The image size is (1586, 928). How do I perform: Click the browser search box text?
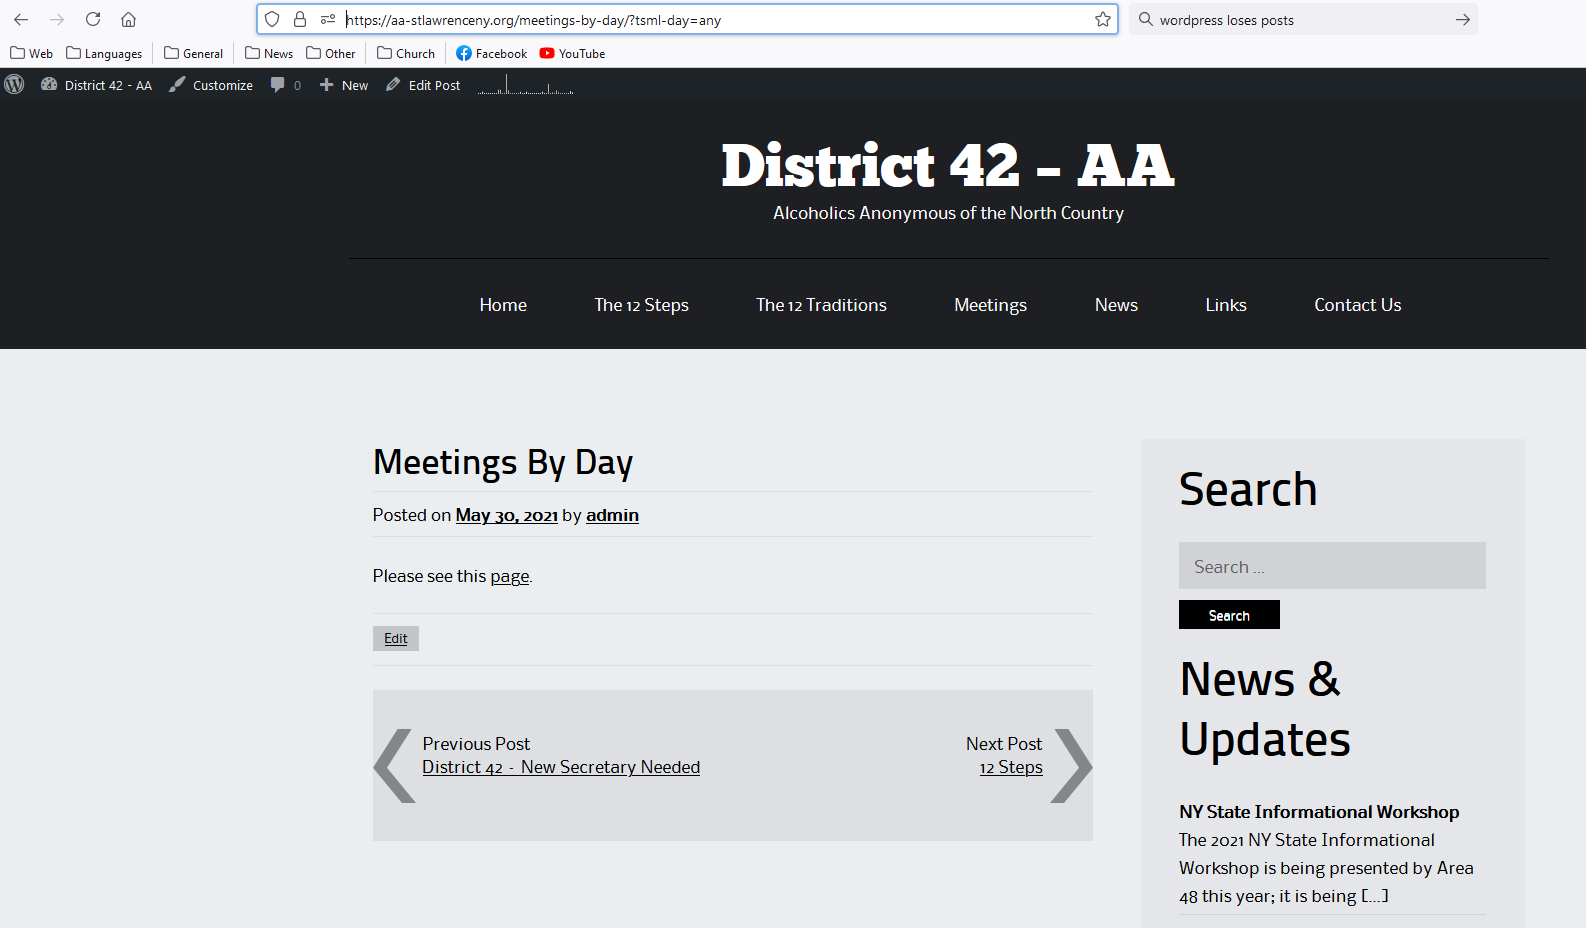[1227, 20]
